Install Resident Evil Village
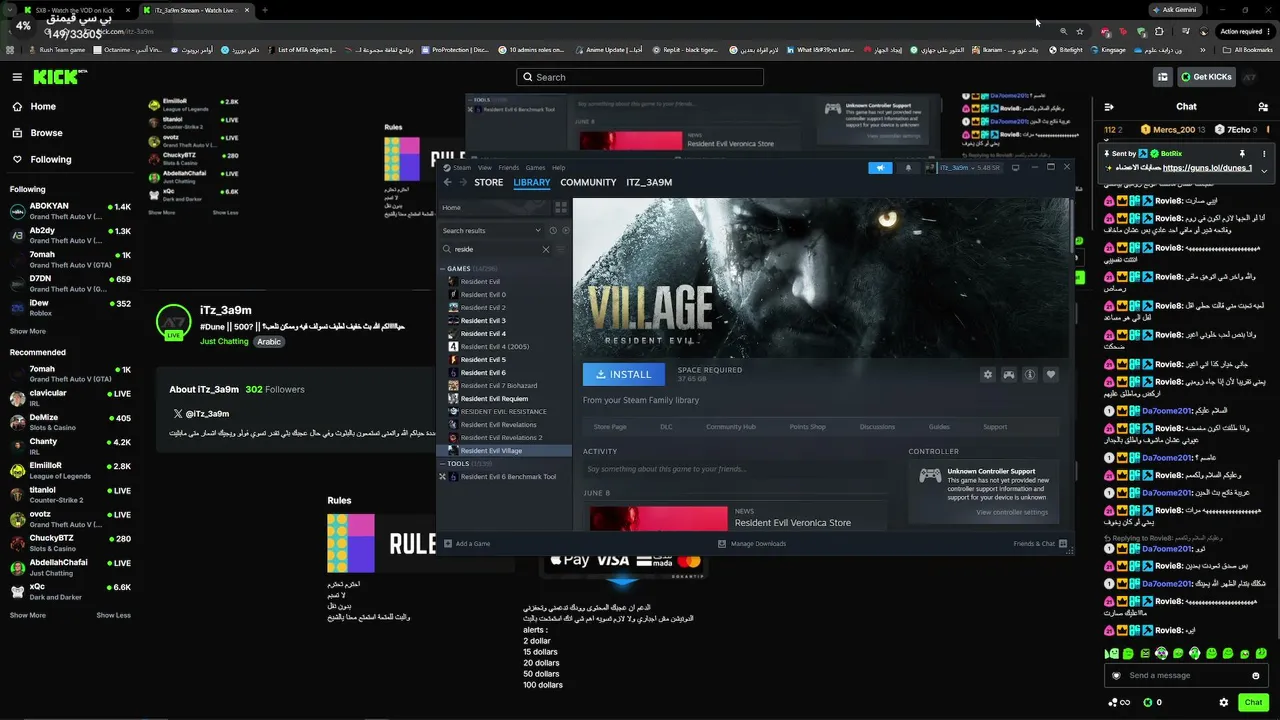The image size is (1280, 720). pyautogui.click(x=624, y=374)
